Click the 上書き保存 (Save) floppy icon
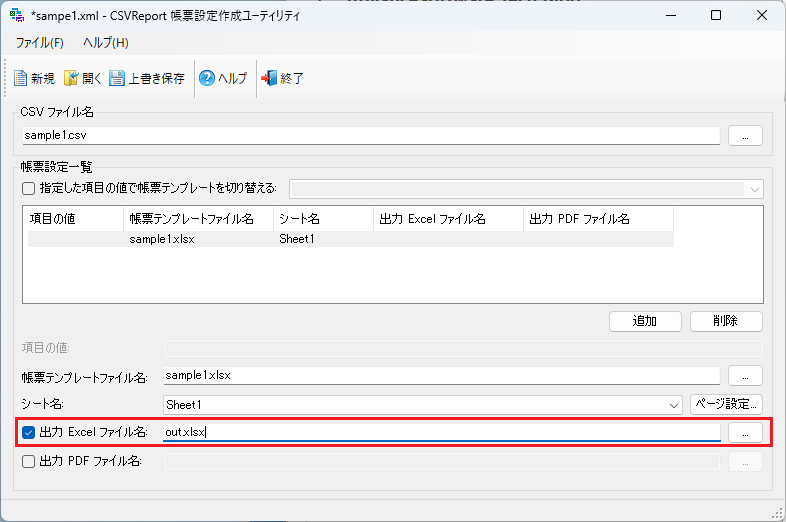This screenshot has width=786, height=522. [x=117, y=78]
